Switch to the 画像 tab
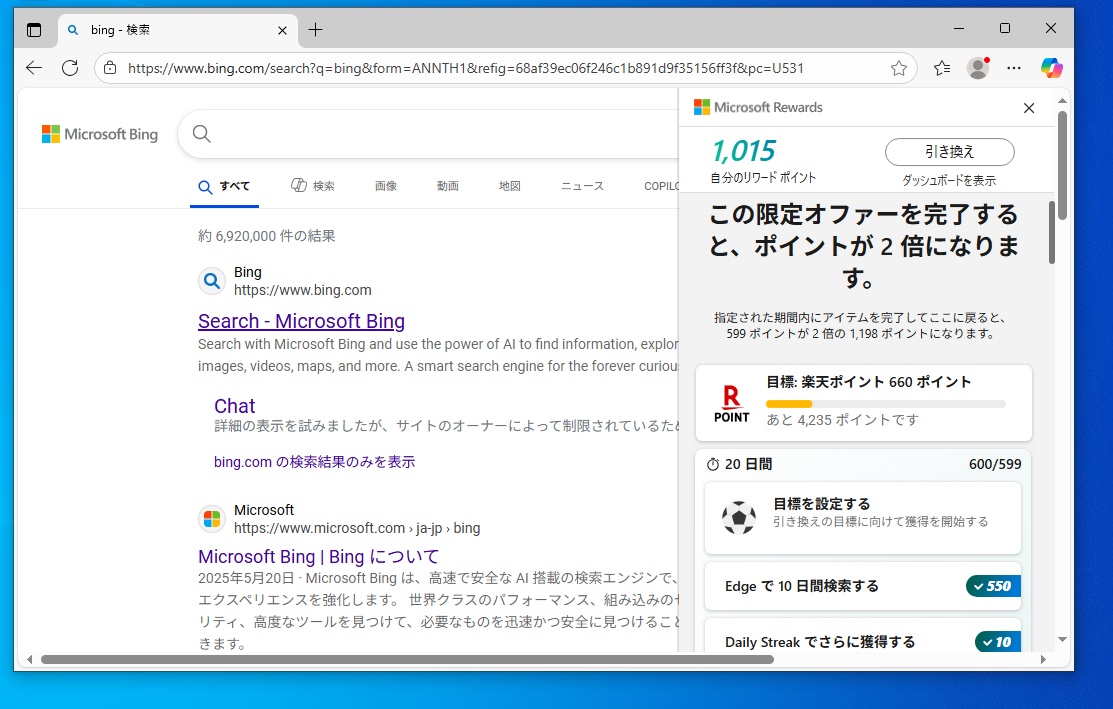The width and height of the screenshot is (1113, 709). [x=386, y=186]
